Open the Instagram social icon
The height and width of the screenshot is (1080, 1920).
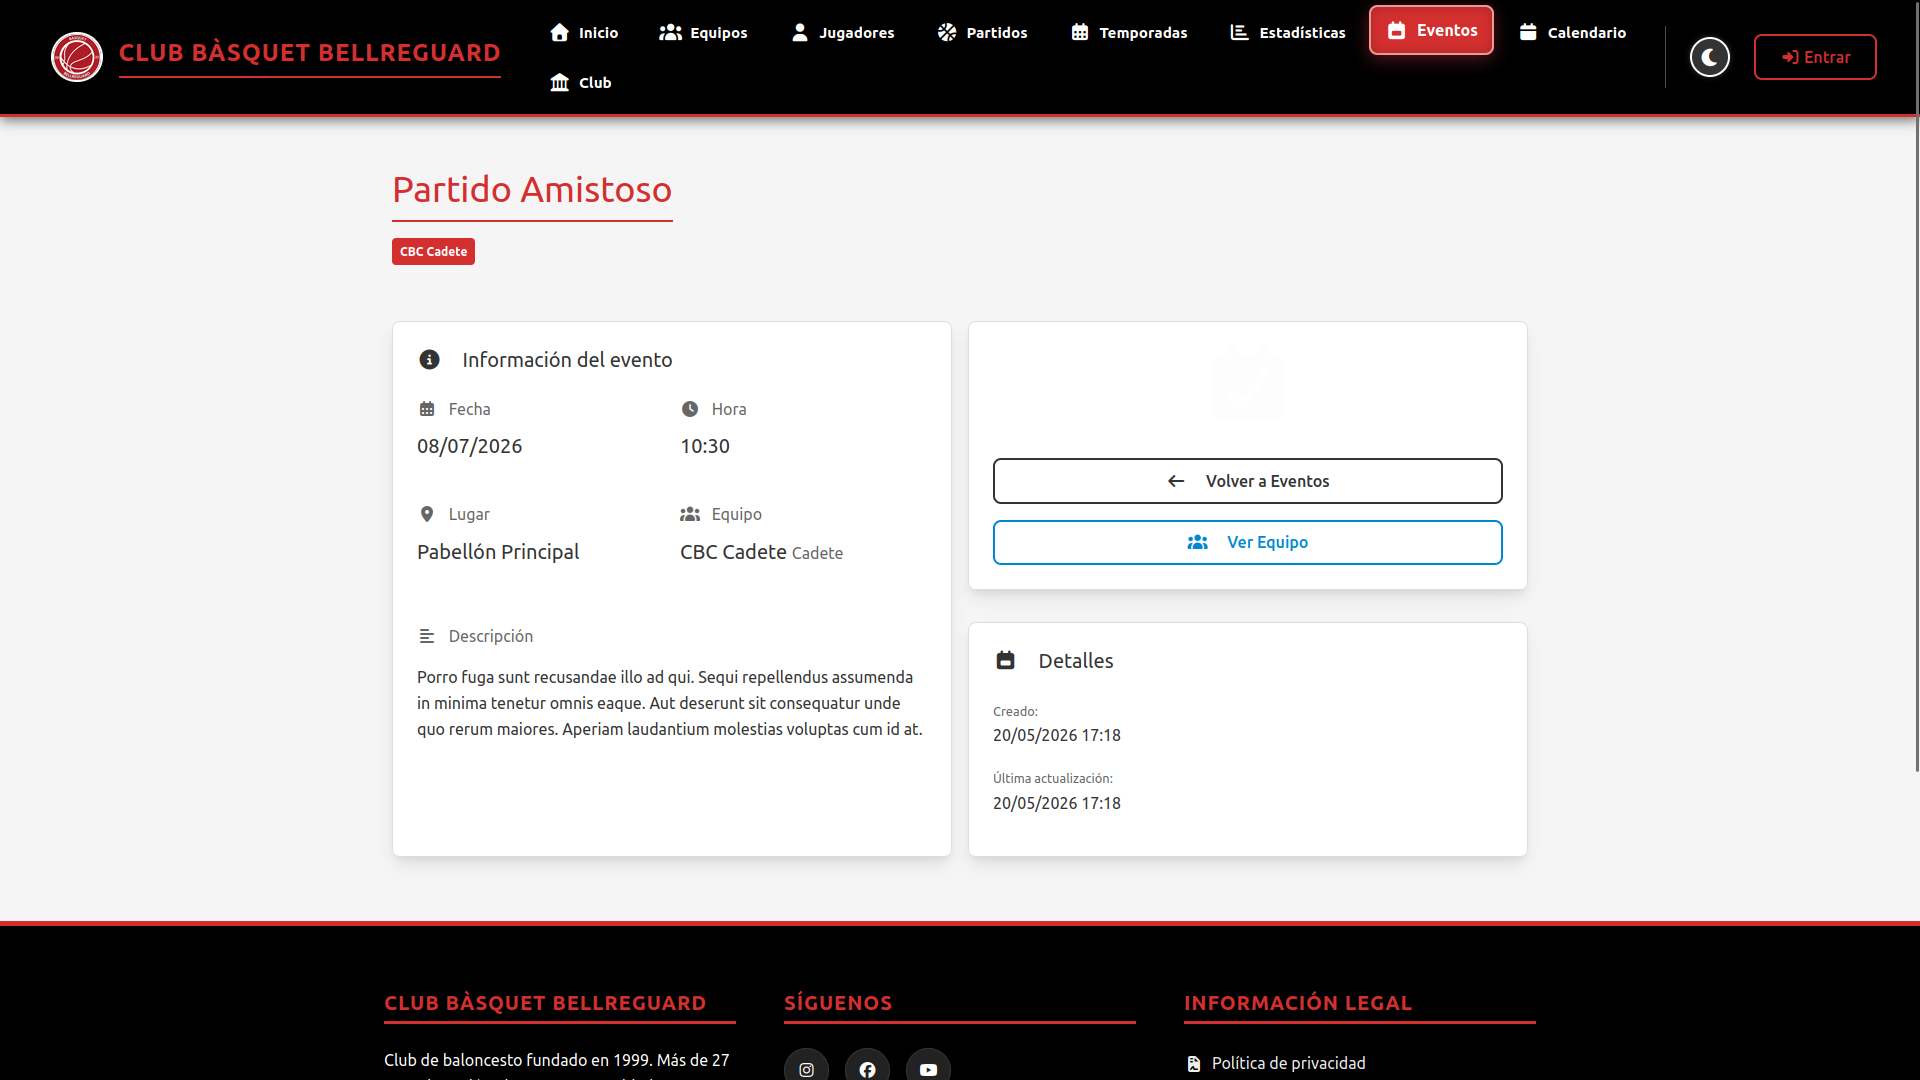pyautogui.click(x=806, y=1069)
